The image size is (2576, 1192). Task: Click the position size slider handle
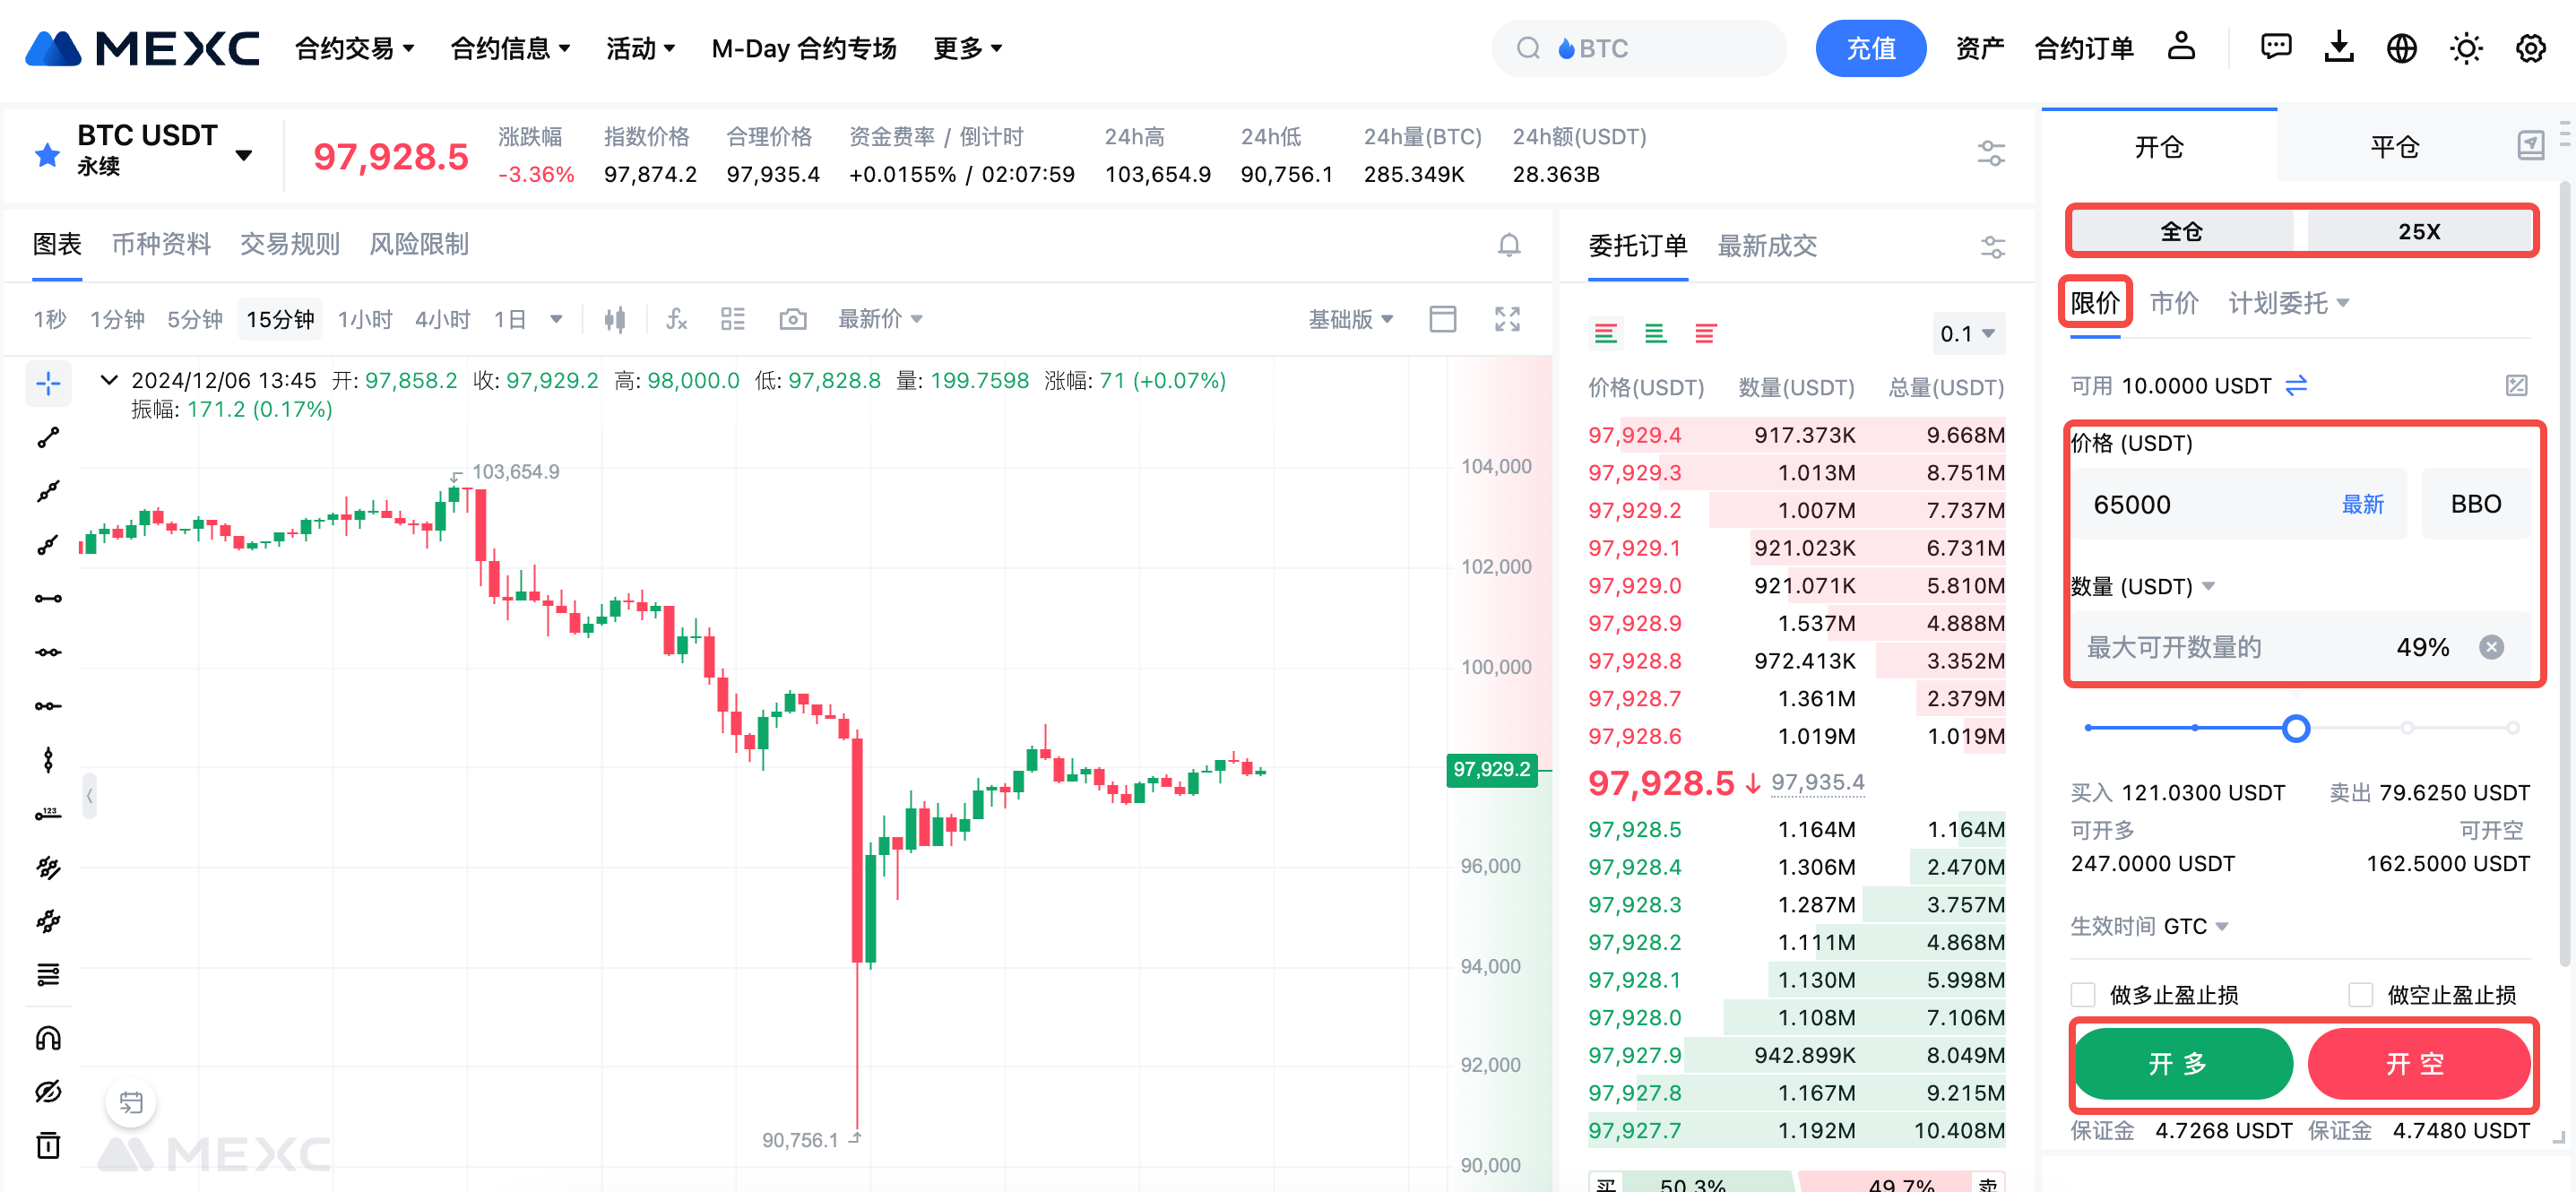pos(2295,728)
